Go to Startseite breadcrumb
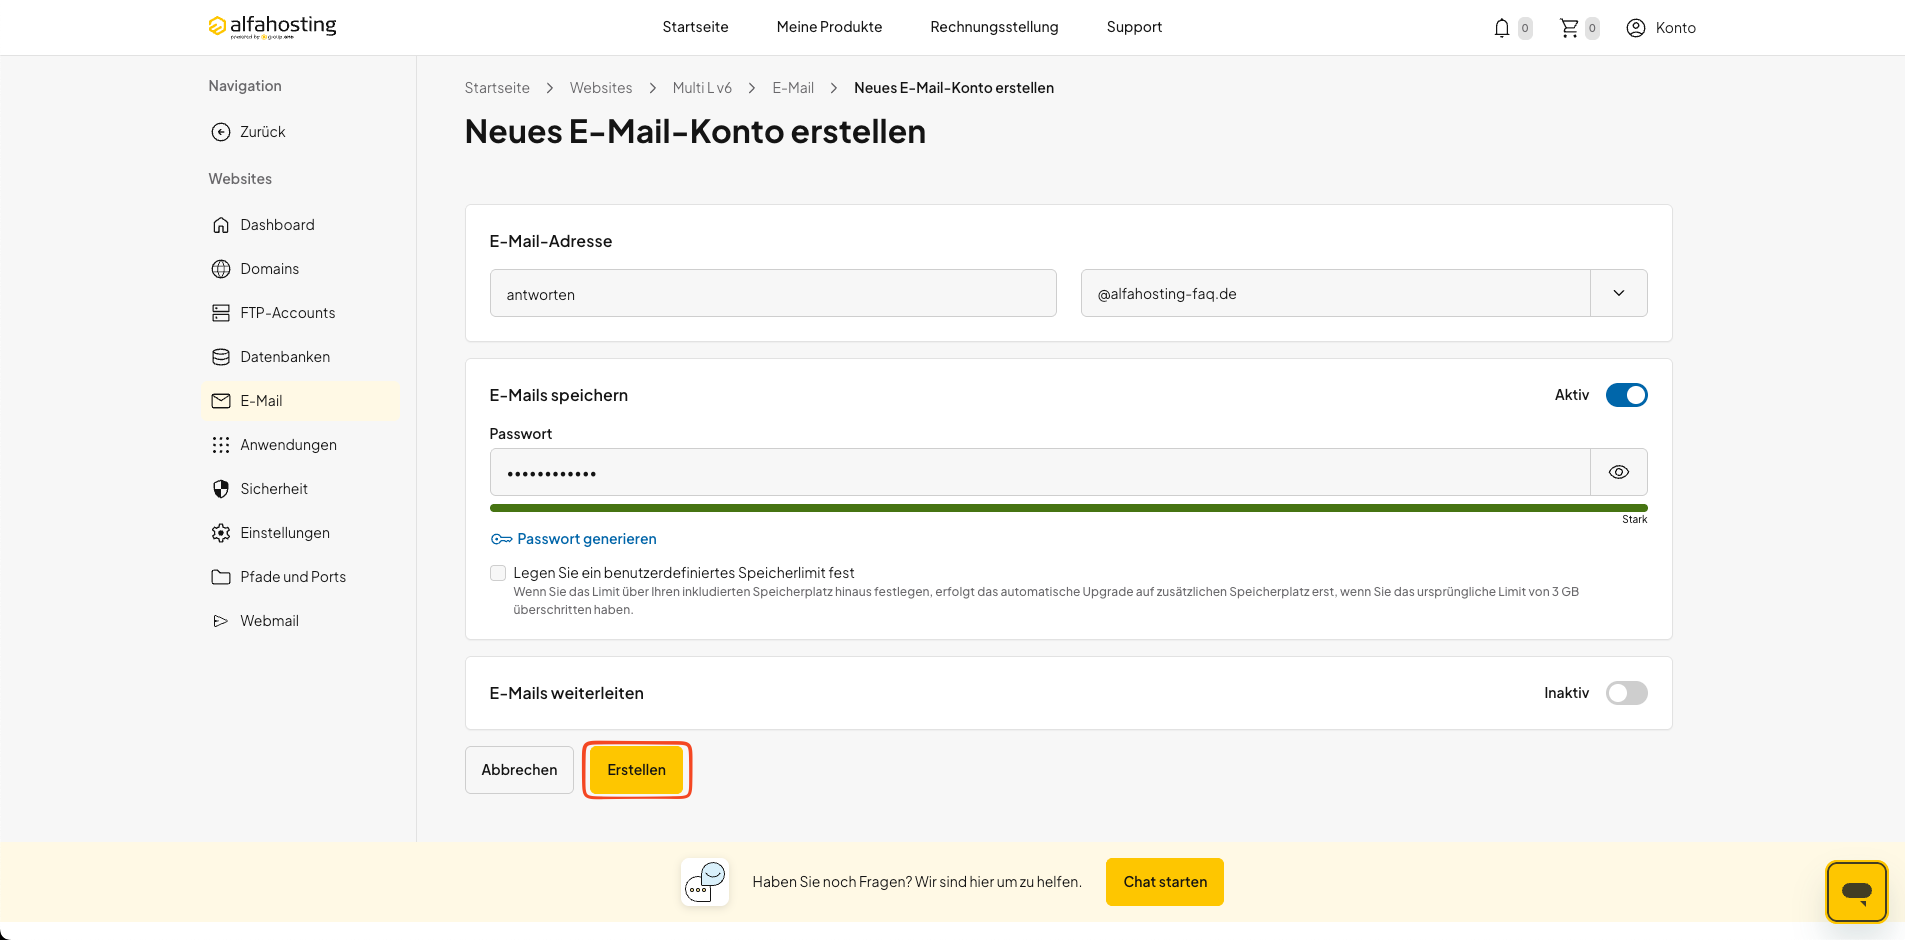Viewport: 1905px width, 940px height. [497, 88]
